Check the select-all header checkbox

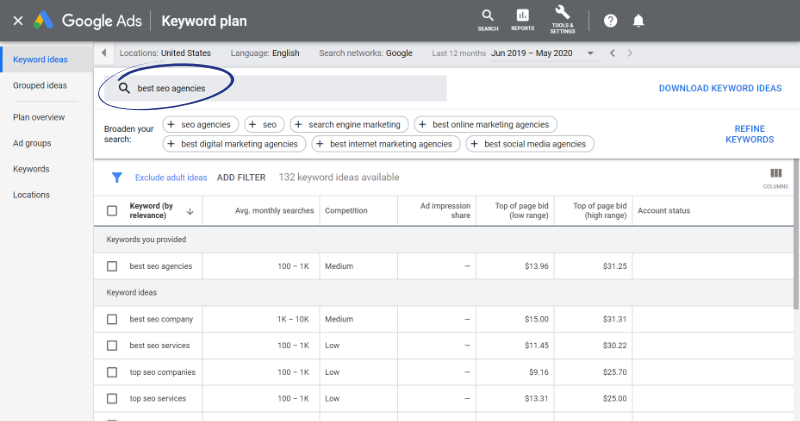[x=112, y=210]
